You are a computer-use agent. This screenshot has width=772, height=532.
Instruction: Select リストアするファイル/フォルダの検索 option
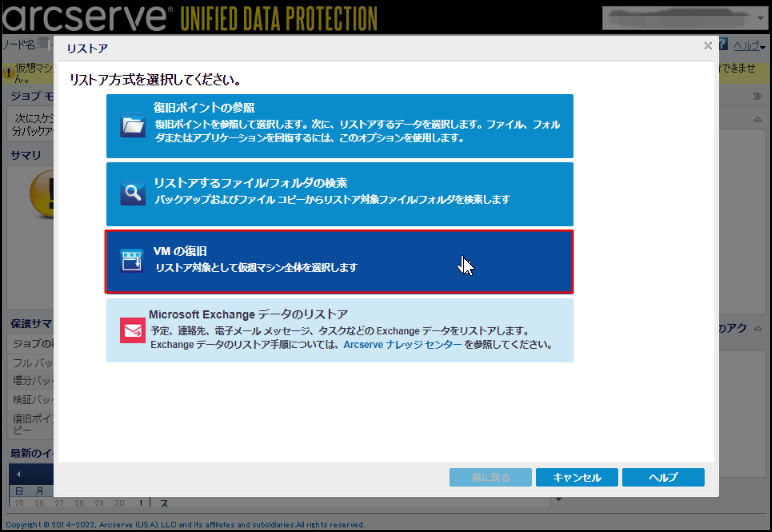(x=340, y=194)
